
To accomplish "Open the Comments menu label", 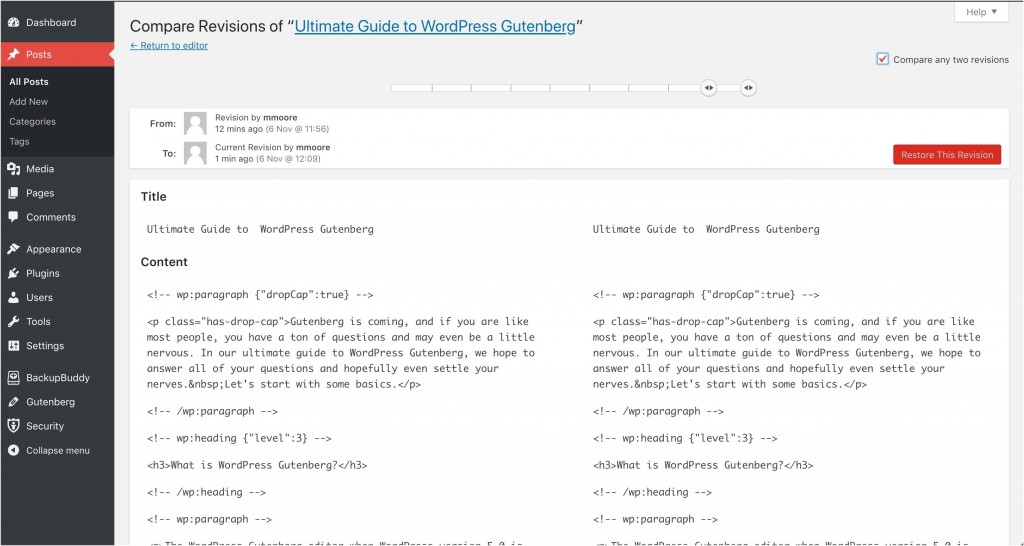I will pos(51,217).
